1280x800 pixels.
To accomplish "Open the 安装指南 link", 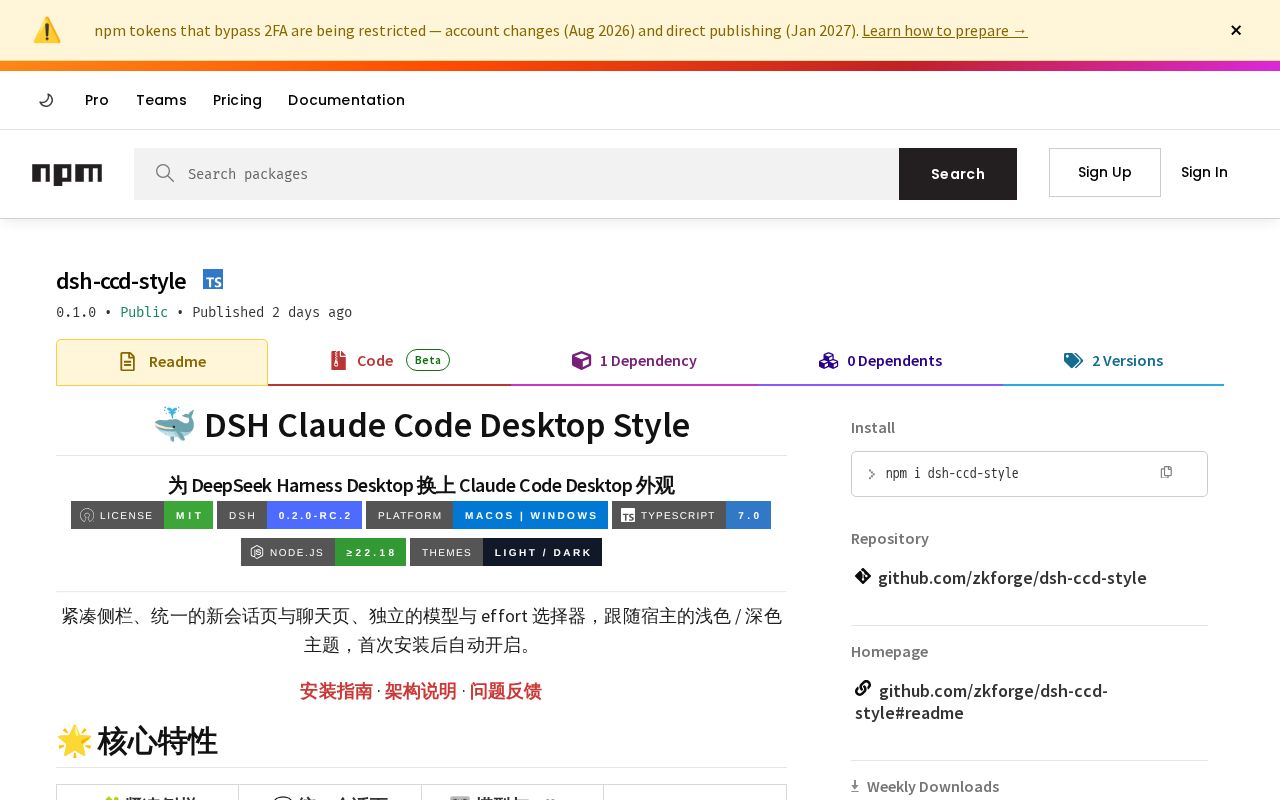I will coord(336,691).
